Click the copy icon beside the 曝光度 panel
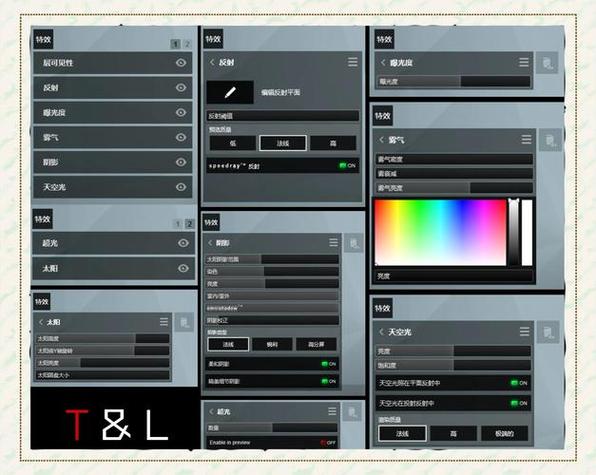Screen dimensions: 596x475 (x=547, y=63)
